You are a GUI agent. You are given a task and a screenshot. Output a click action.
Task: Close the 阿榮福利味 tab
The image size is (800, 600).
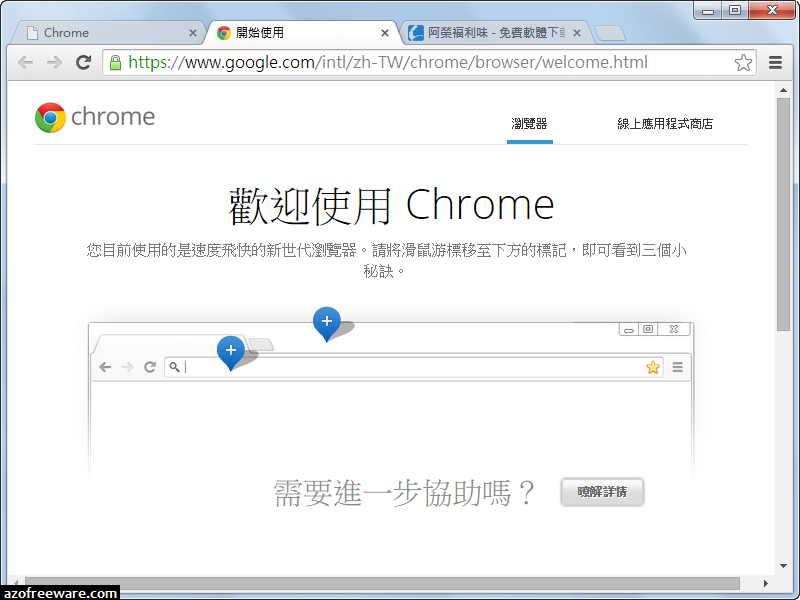click(x=577, y=33)
